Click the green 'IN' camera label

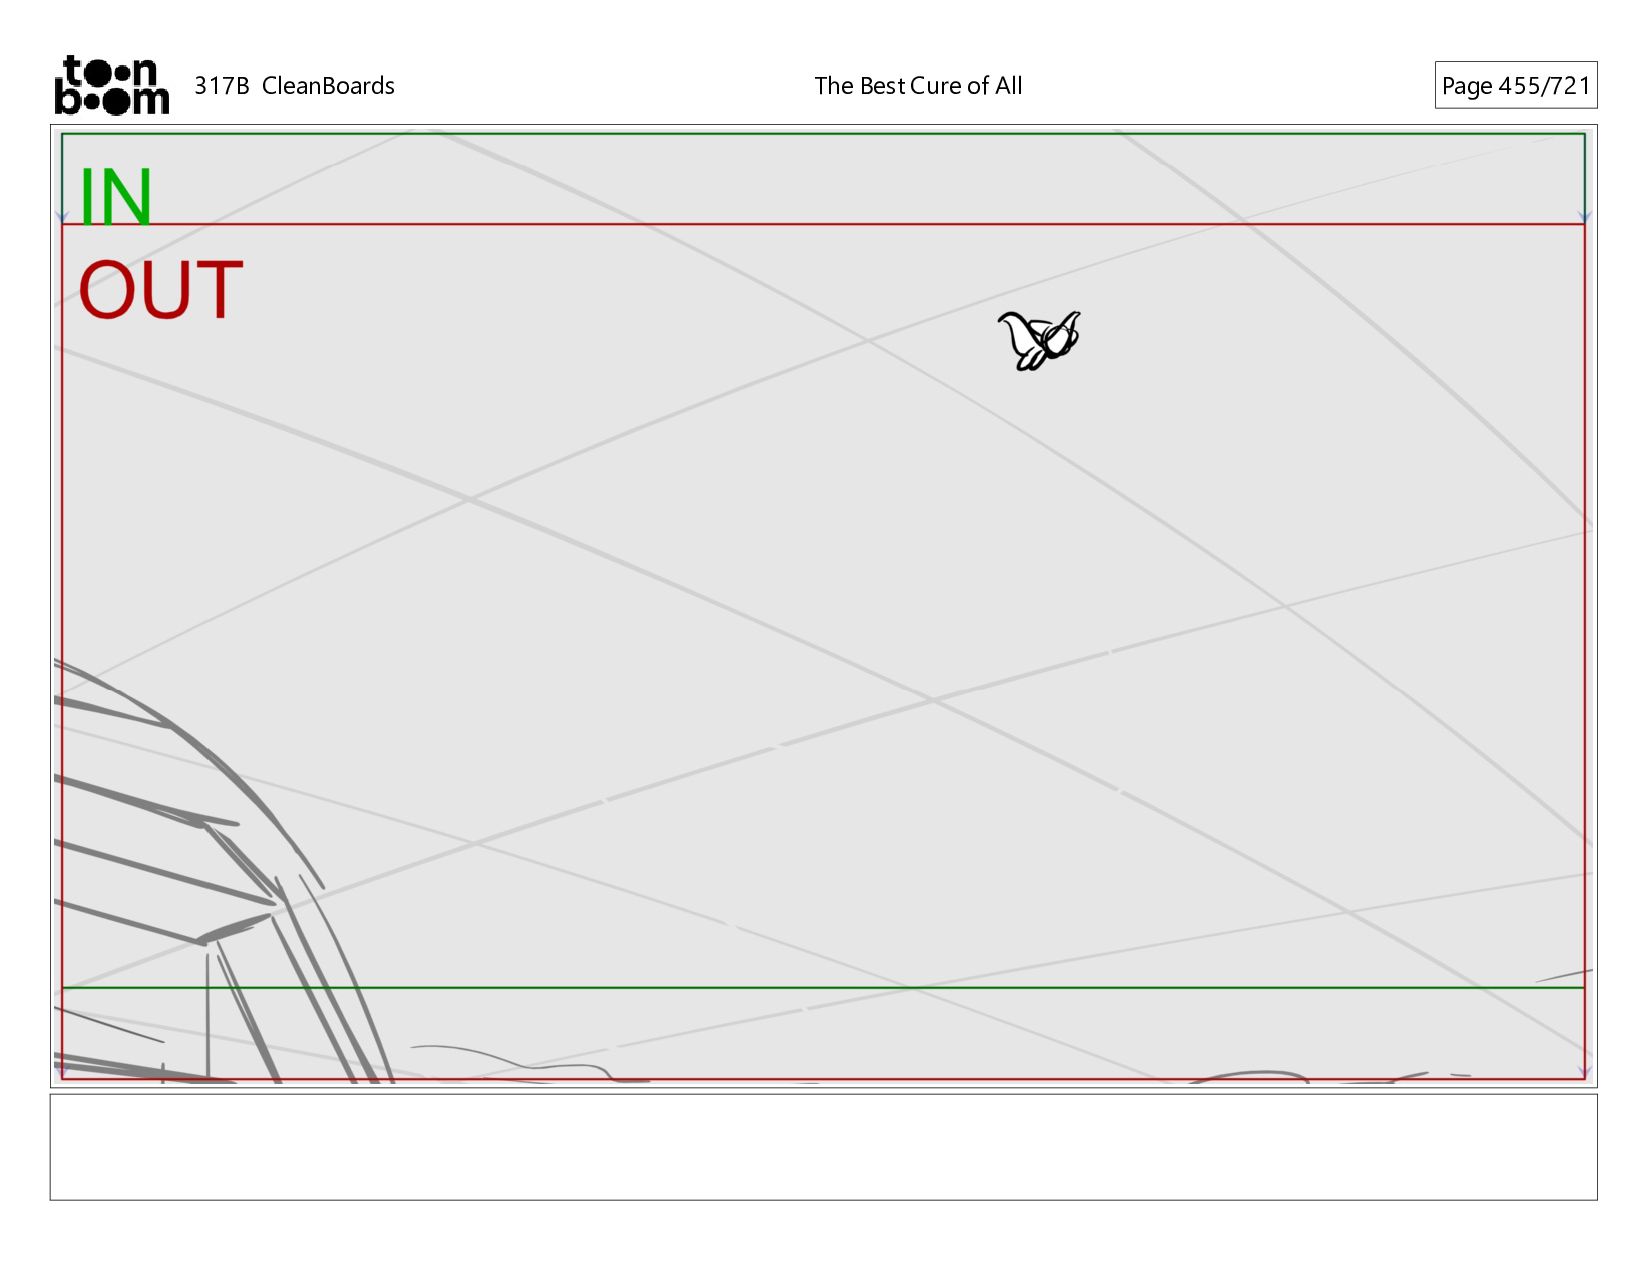[115, 197]
